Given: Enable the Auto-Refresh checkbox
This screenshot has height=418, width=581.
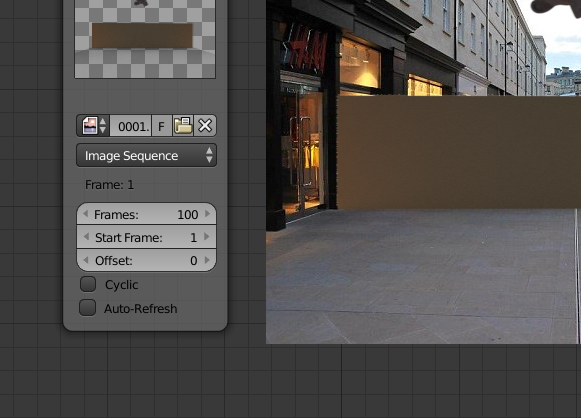Looking at the screenshot, I should pos(87,308).
